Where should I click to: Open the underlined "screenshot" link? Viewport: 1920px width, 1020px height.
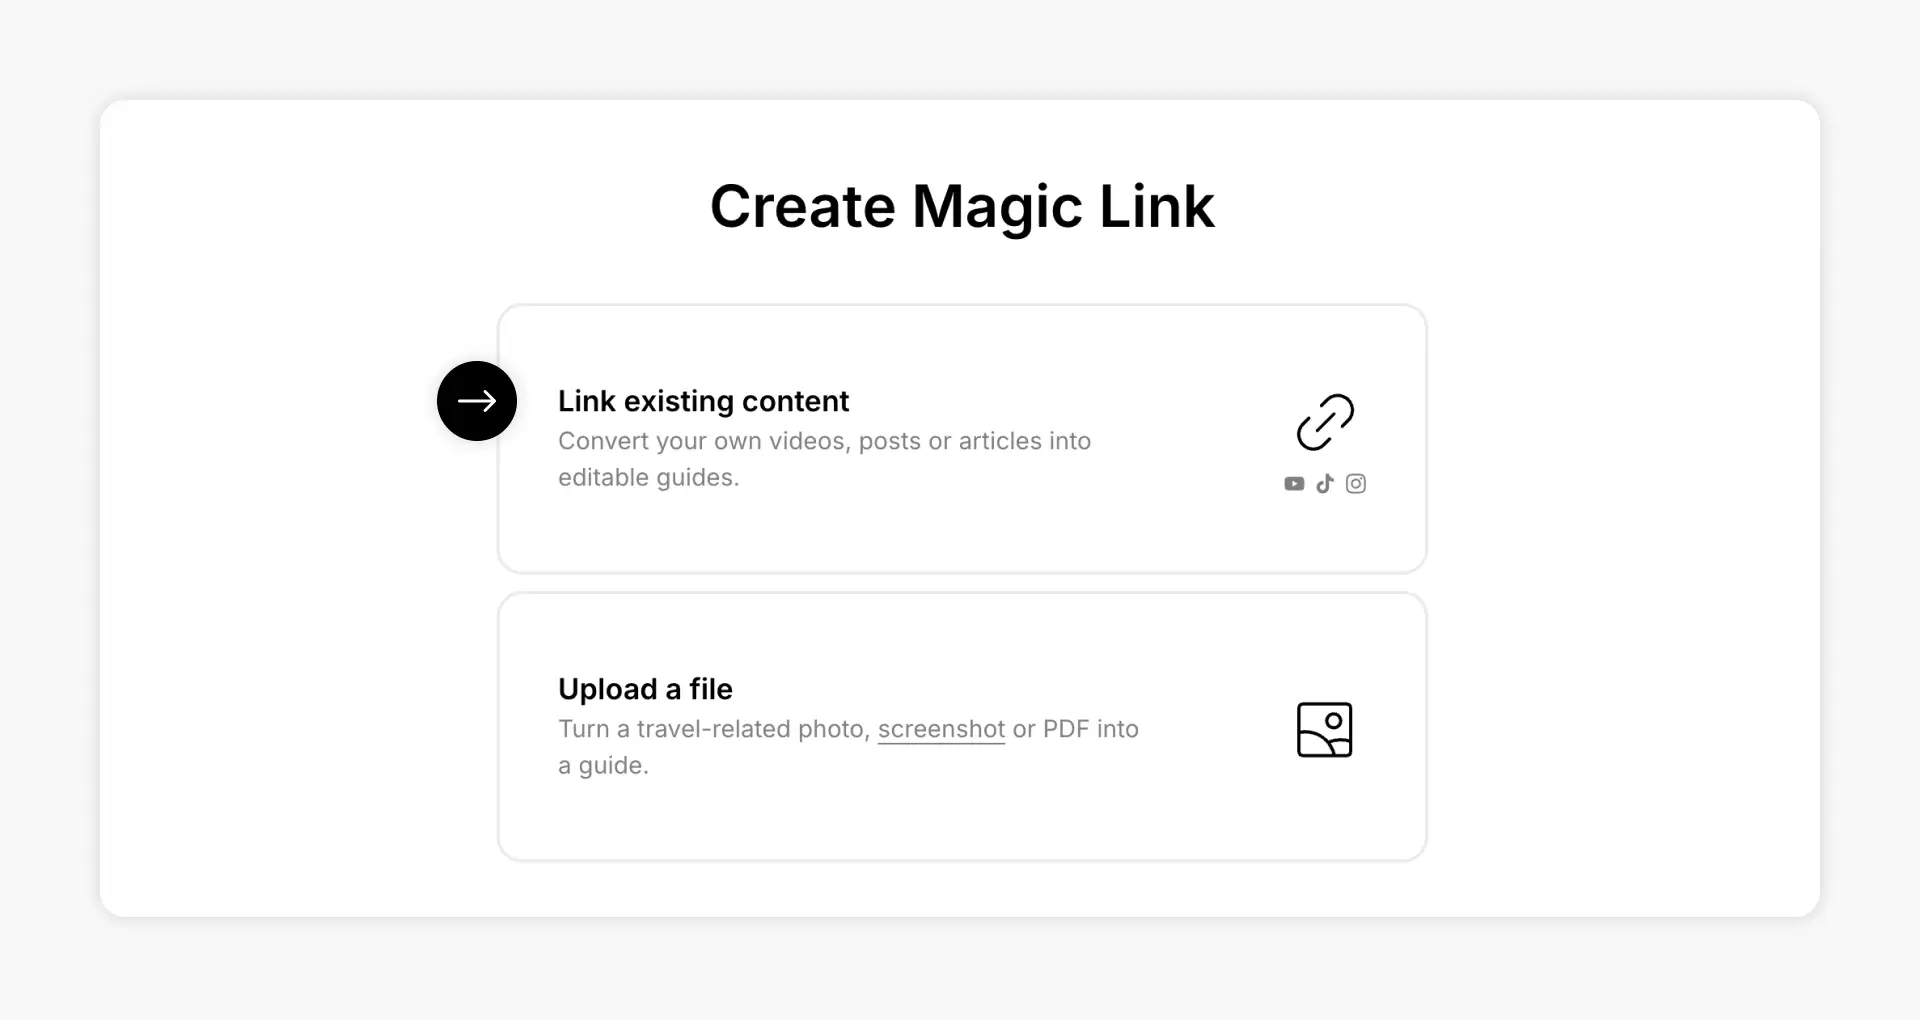point(941,729)
